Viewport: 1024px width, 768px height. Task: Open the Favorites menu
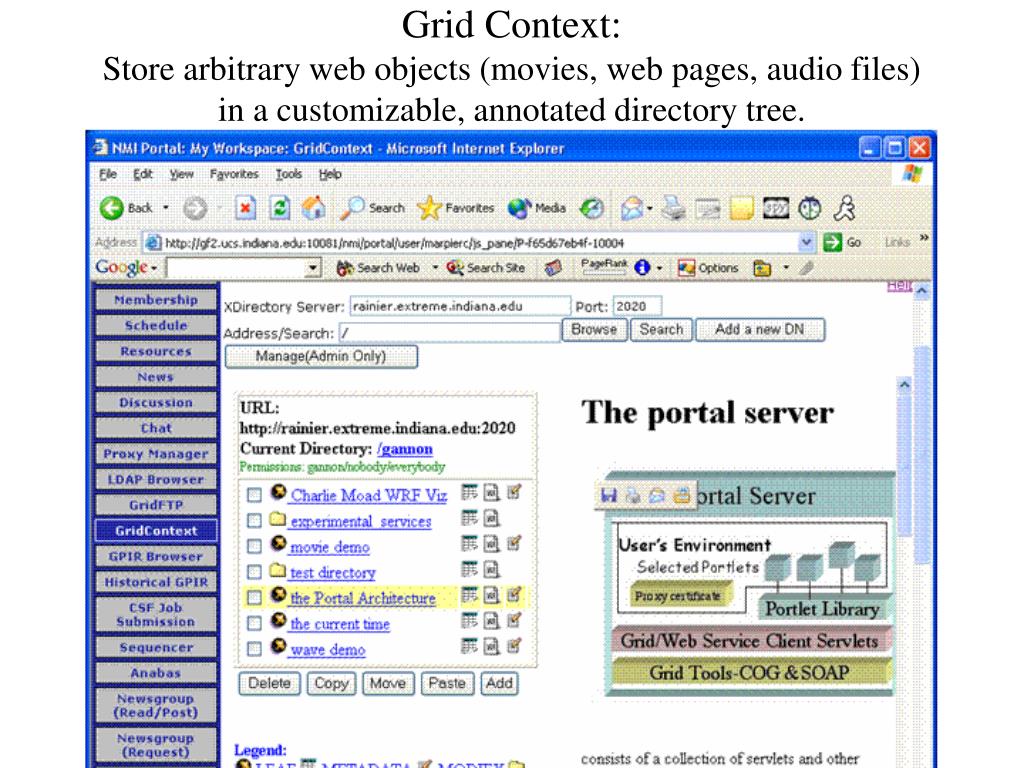234,174
